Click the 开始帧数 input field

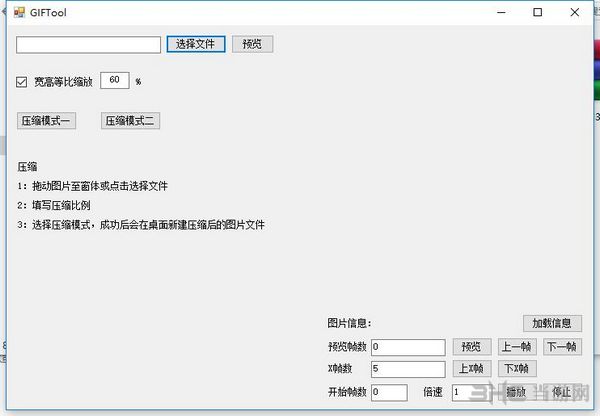coord(389,392)
